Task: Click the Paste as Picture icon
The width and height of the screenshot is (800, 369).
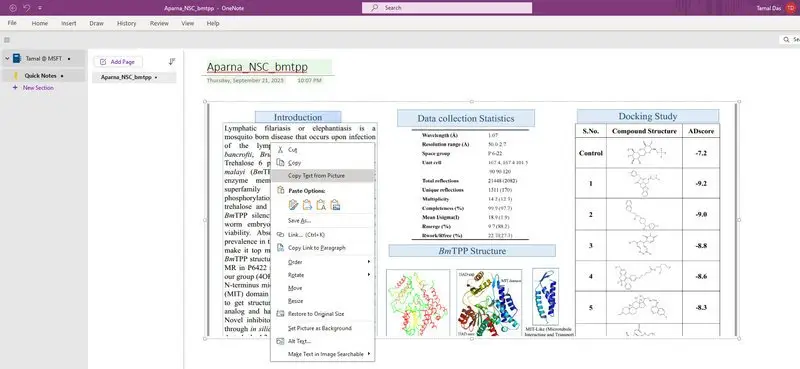Action: [335, 205]
